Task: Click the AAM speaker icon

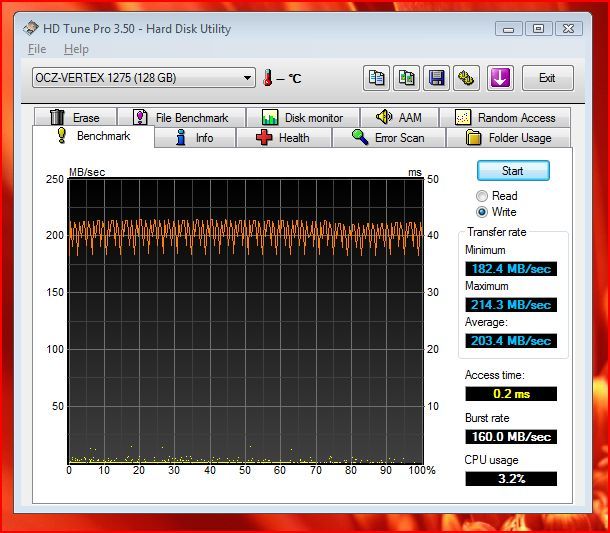Action: [384, 116]
